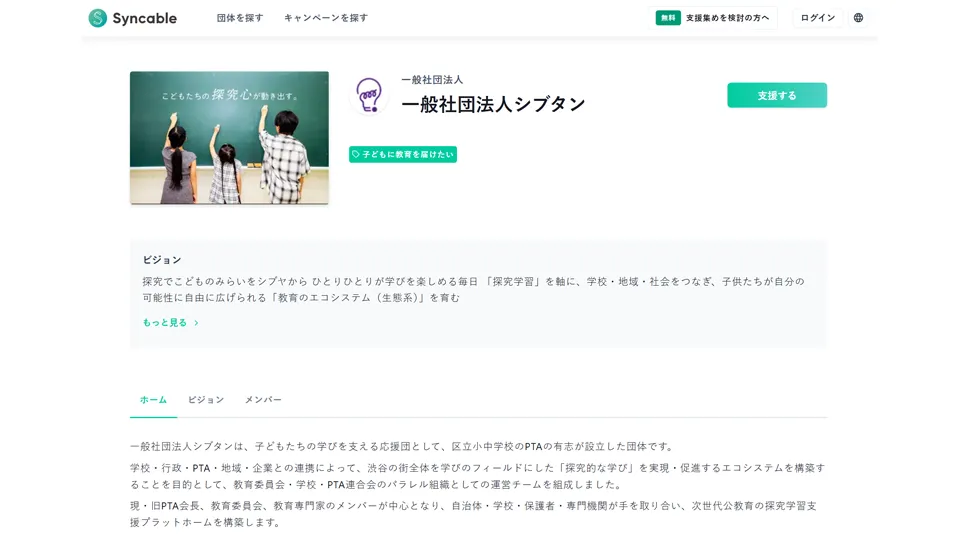Click the lightbulb organization logo
The image size is (960, 540).
369,96
